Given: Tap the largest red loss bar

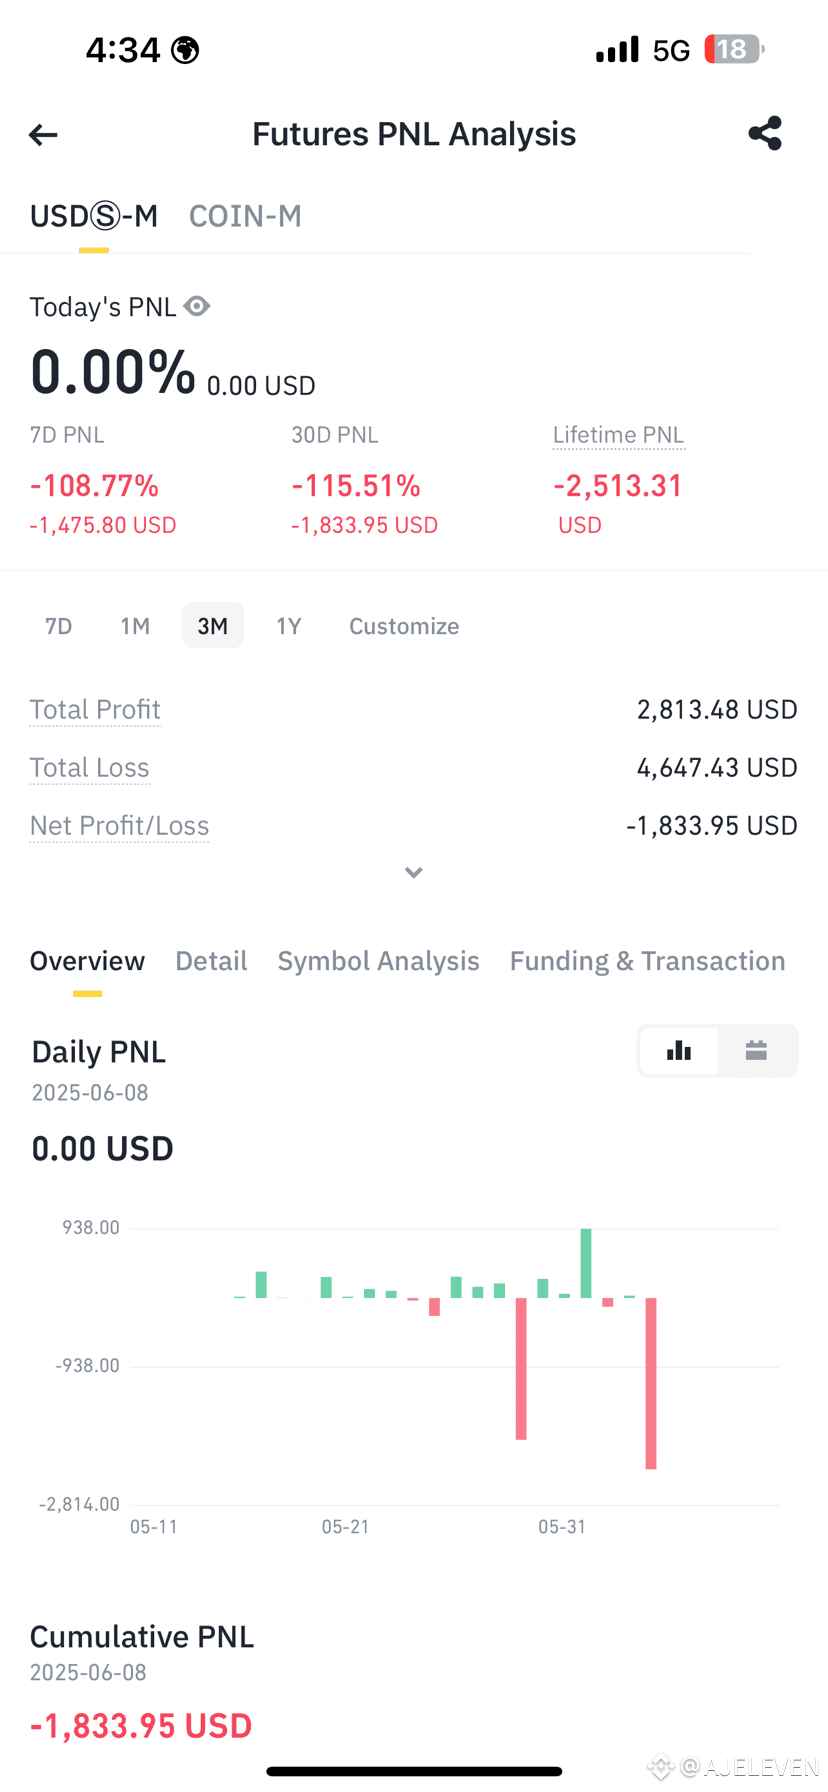Looking at the screenshot, I should 651,1383.
